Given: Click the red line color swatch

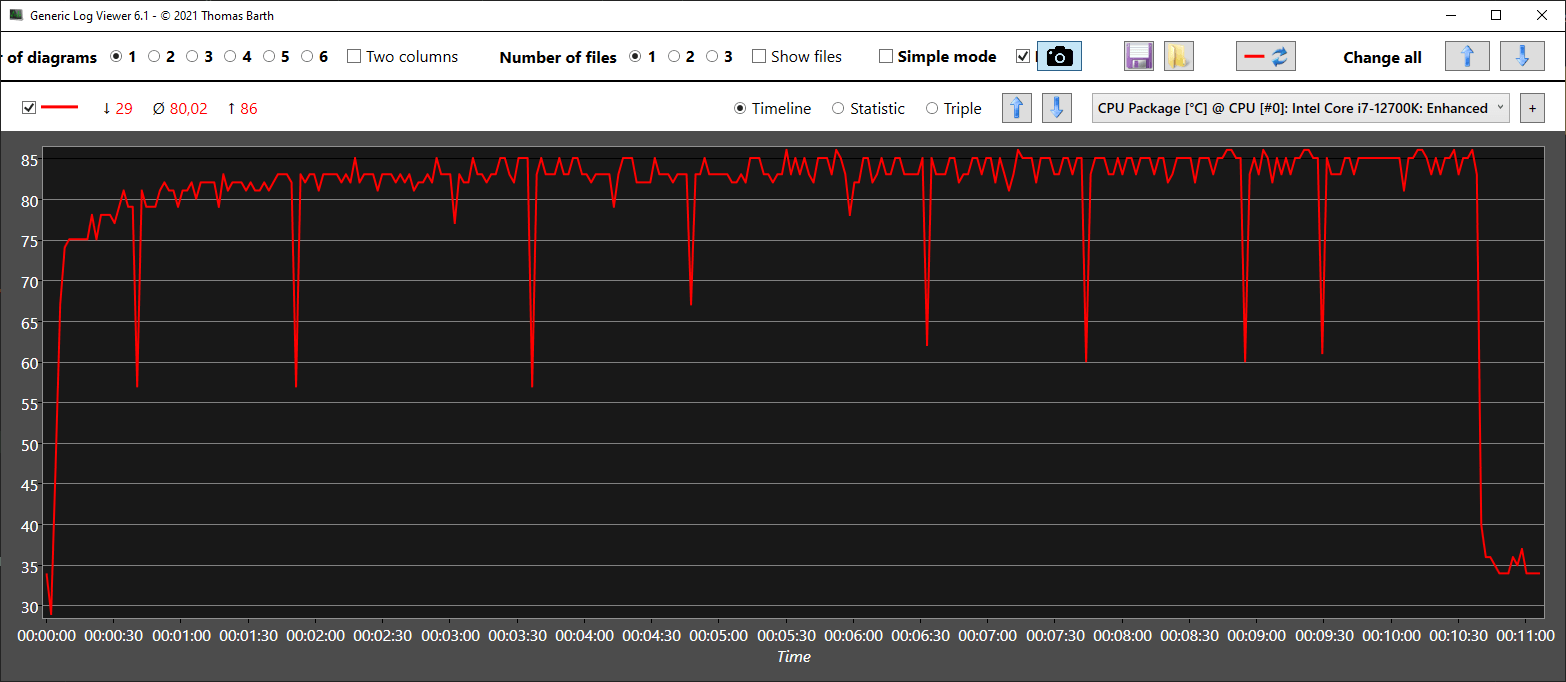Looking at the screenshot, I should click(59, 108).
